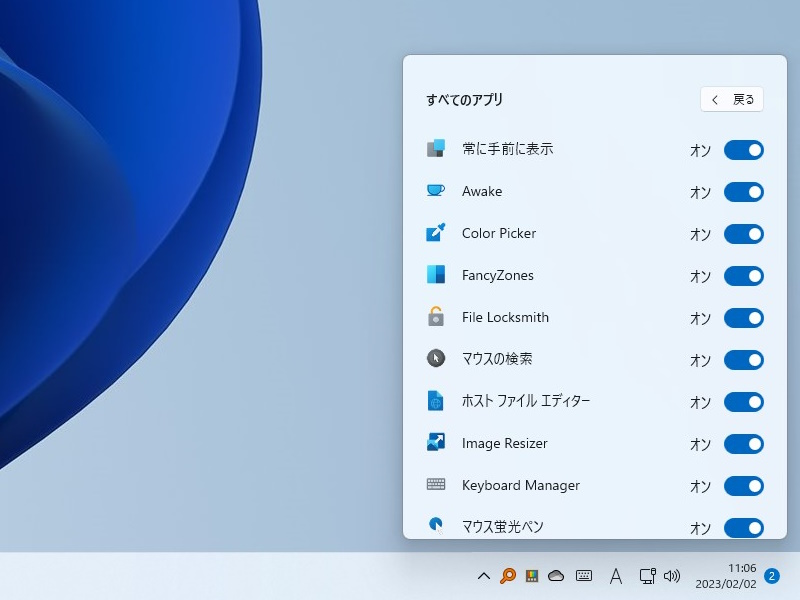Turn off ホスト ファイル エディター toggle
This screenshot has width=800, height=600.
[x=743, y=402]
